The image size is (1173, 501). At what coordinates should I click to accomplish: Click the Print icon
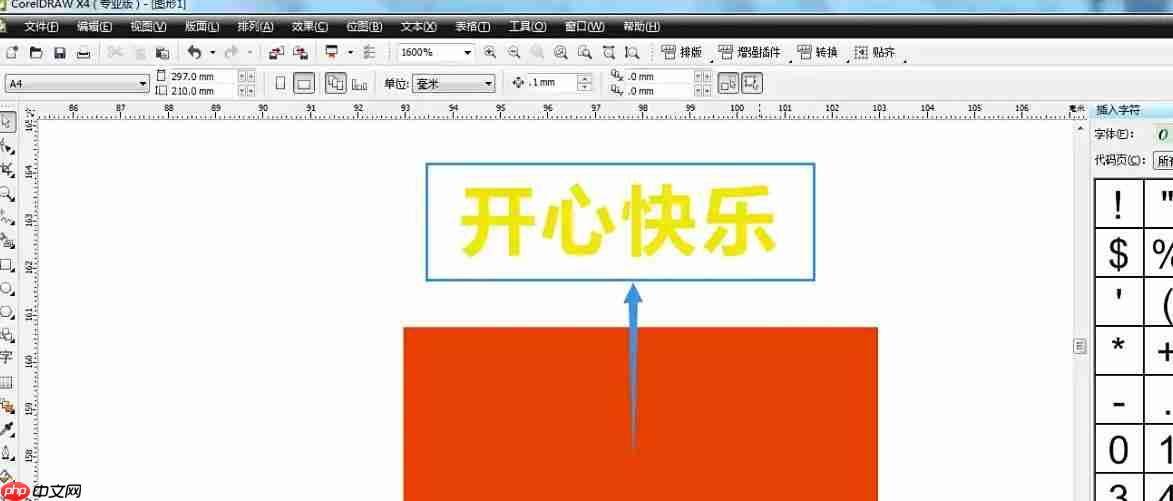(85, 53)
